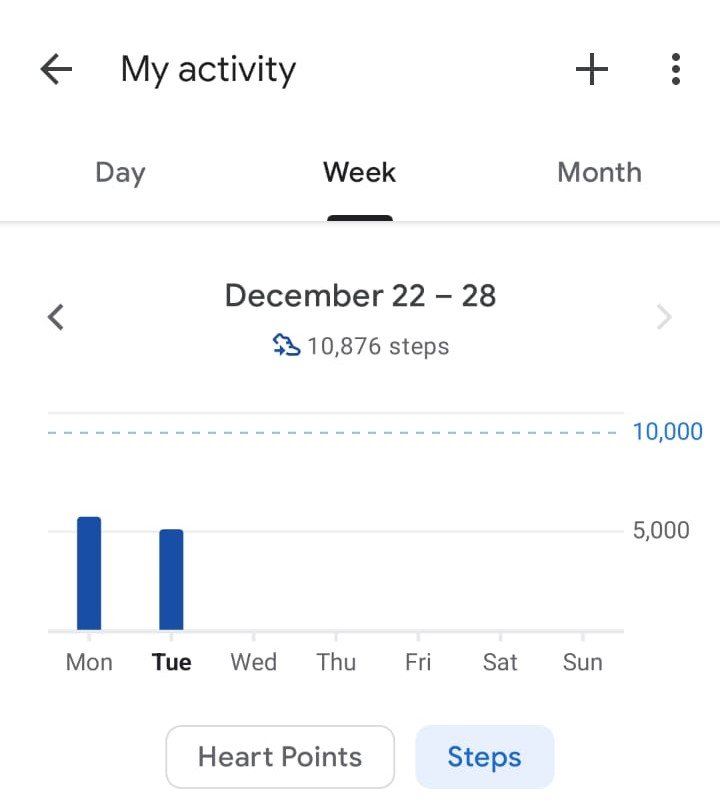
Task: Toggle the Steps chip
Action: pos(484,757)
